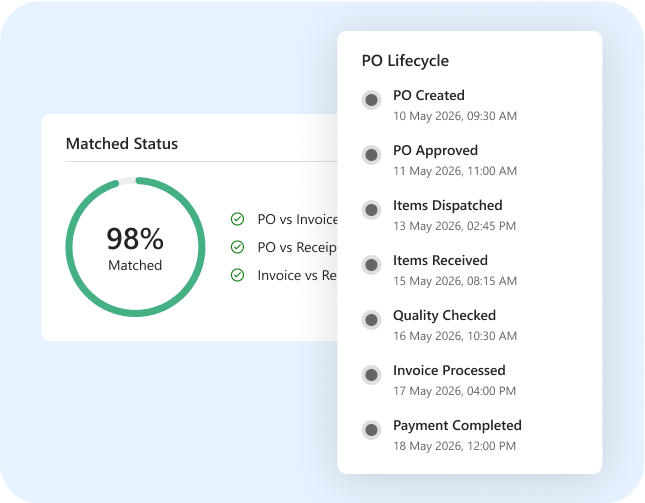Image resolution: width=645 pixels, height=503 pixels.
Task: Select the PO vs Receipt label
Action: tap(297, 248)
